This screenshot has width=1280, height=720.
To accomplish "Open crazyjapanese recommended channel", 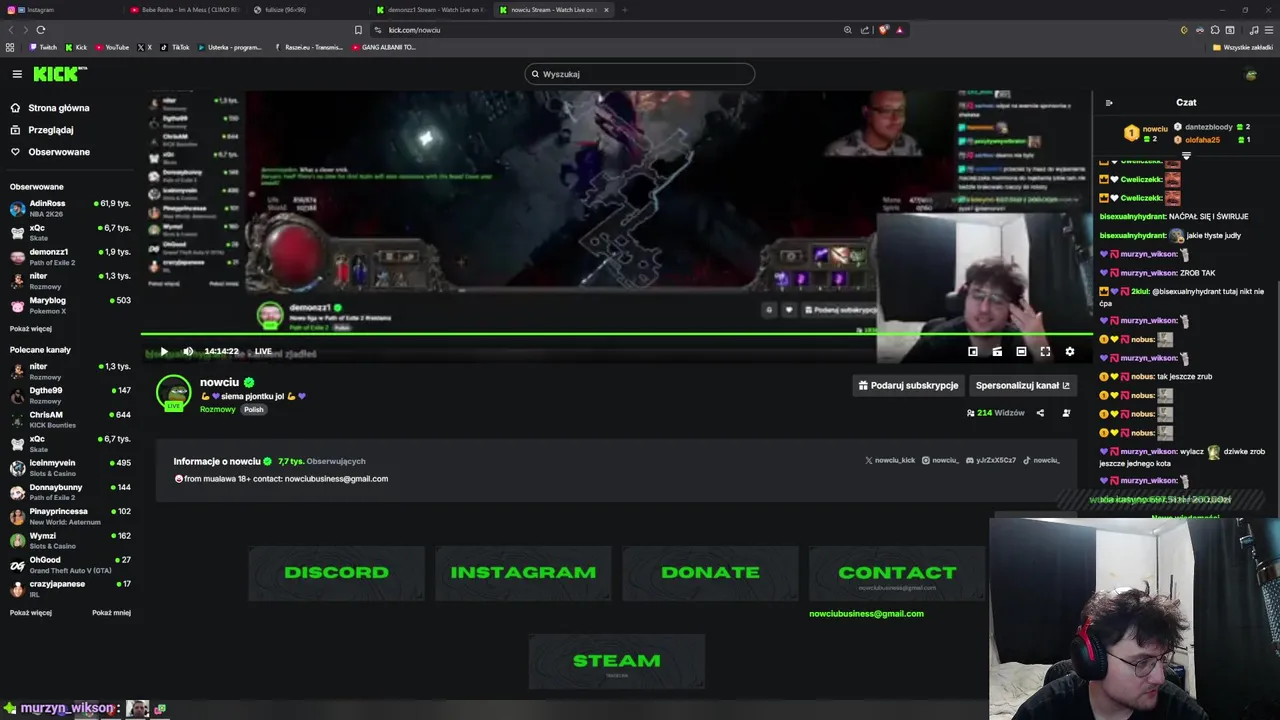I will pos(68,588).
